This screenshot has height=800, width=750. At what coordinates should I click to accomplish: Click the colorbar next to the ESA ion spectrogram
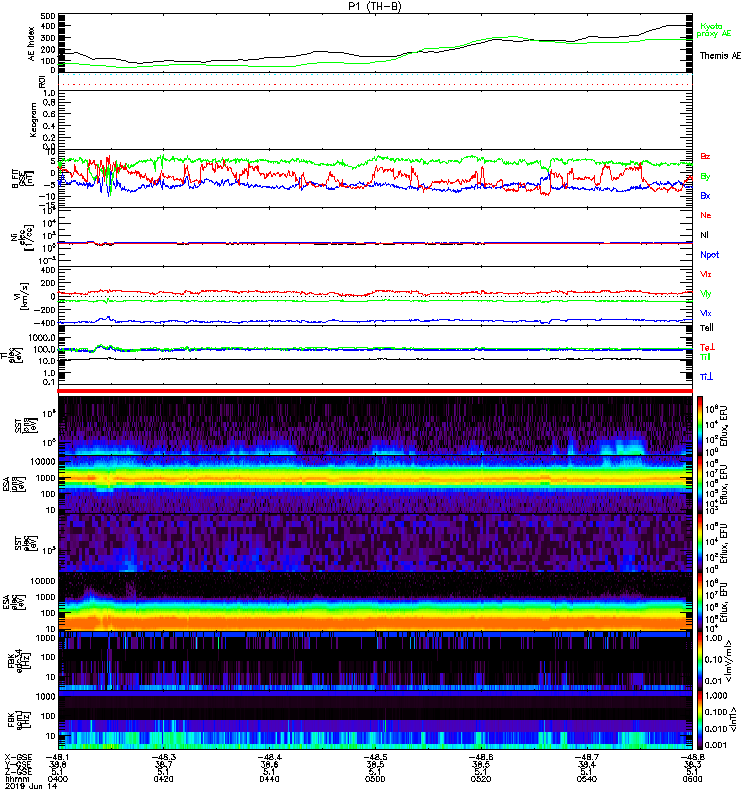699,485
